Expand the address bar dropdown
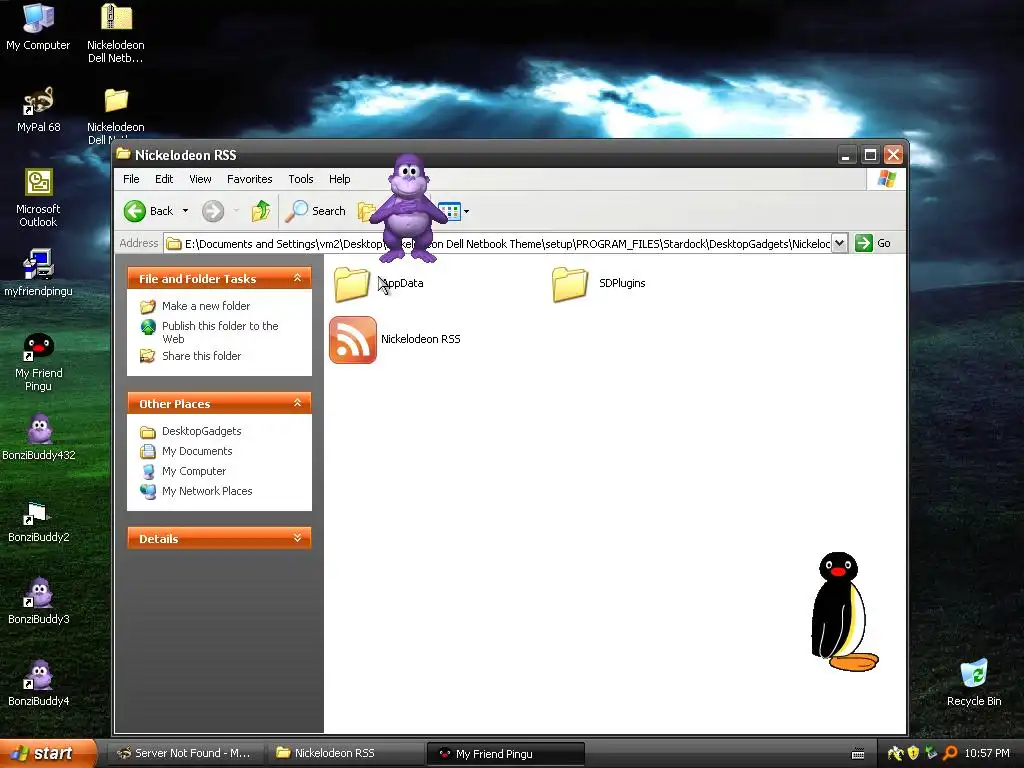1024x768 pixels. pyautogui.click(x=840, y=244)
